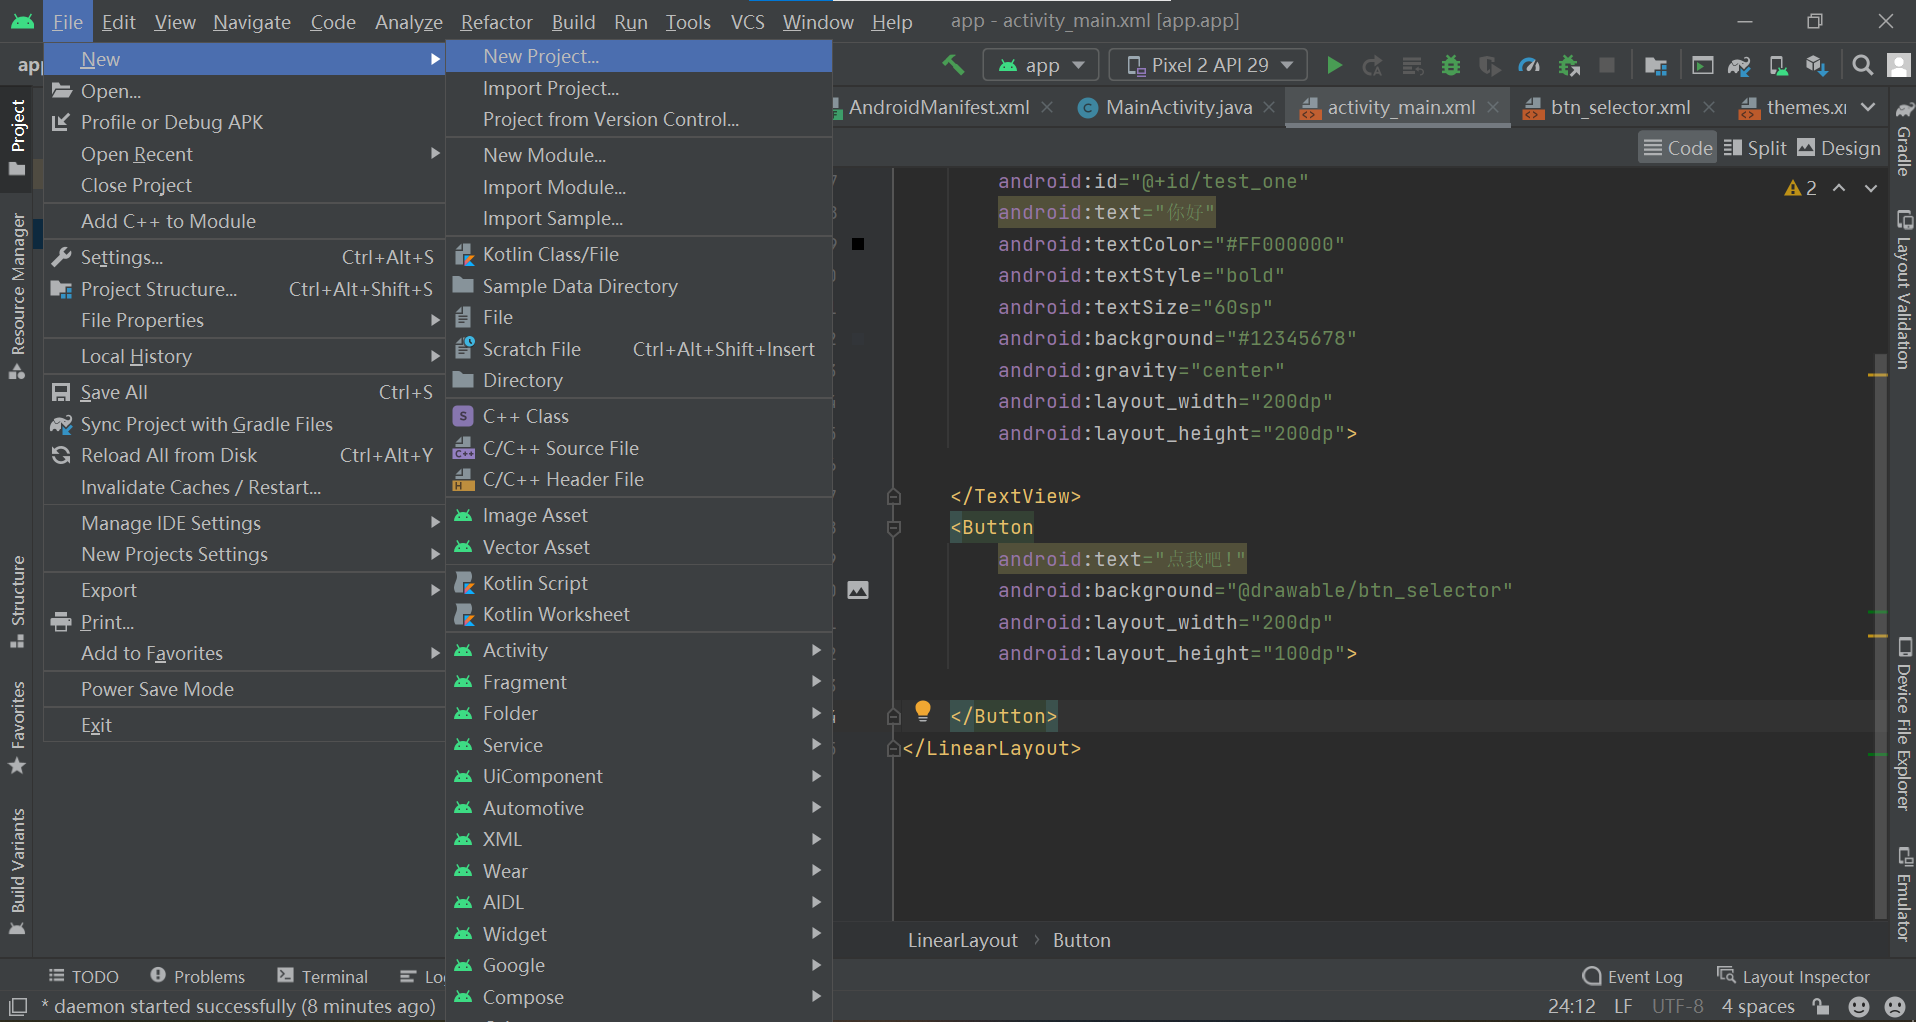Switch editor to Code view
The width and height of the screenshot is (1916, 1022).
[1678, 148]
